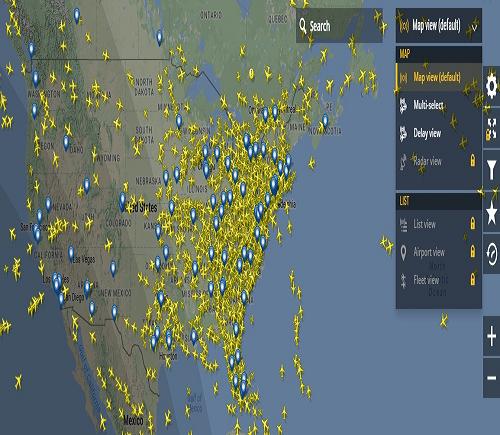Toggle fullscreen lock icon on right toolbar

click(491, 129)
